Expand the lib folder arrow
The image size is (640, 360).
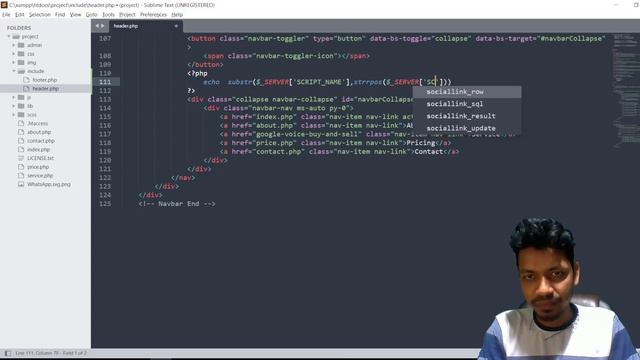(13, 106)
